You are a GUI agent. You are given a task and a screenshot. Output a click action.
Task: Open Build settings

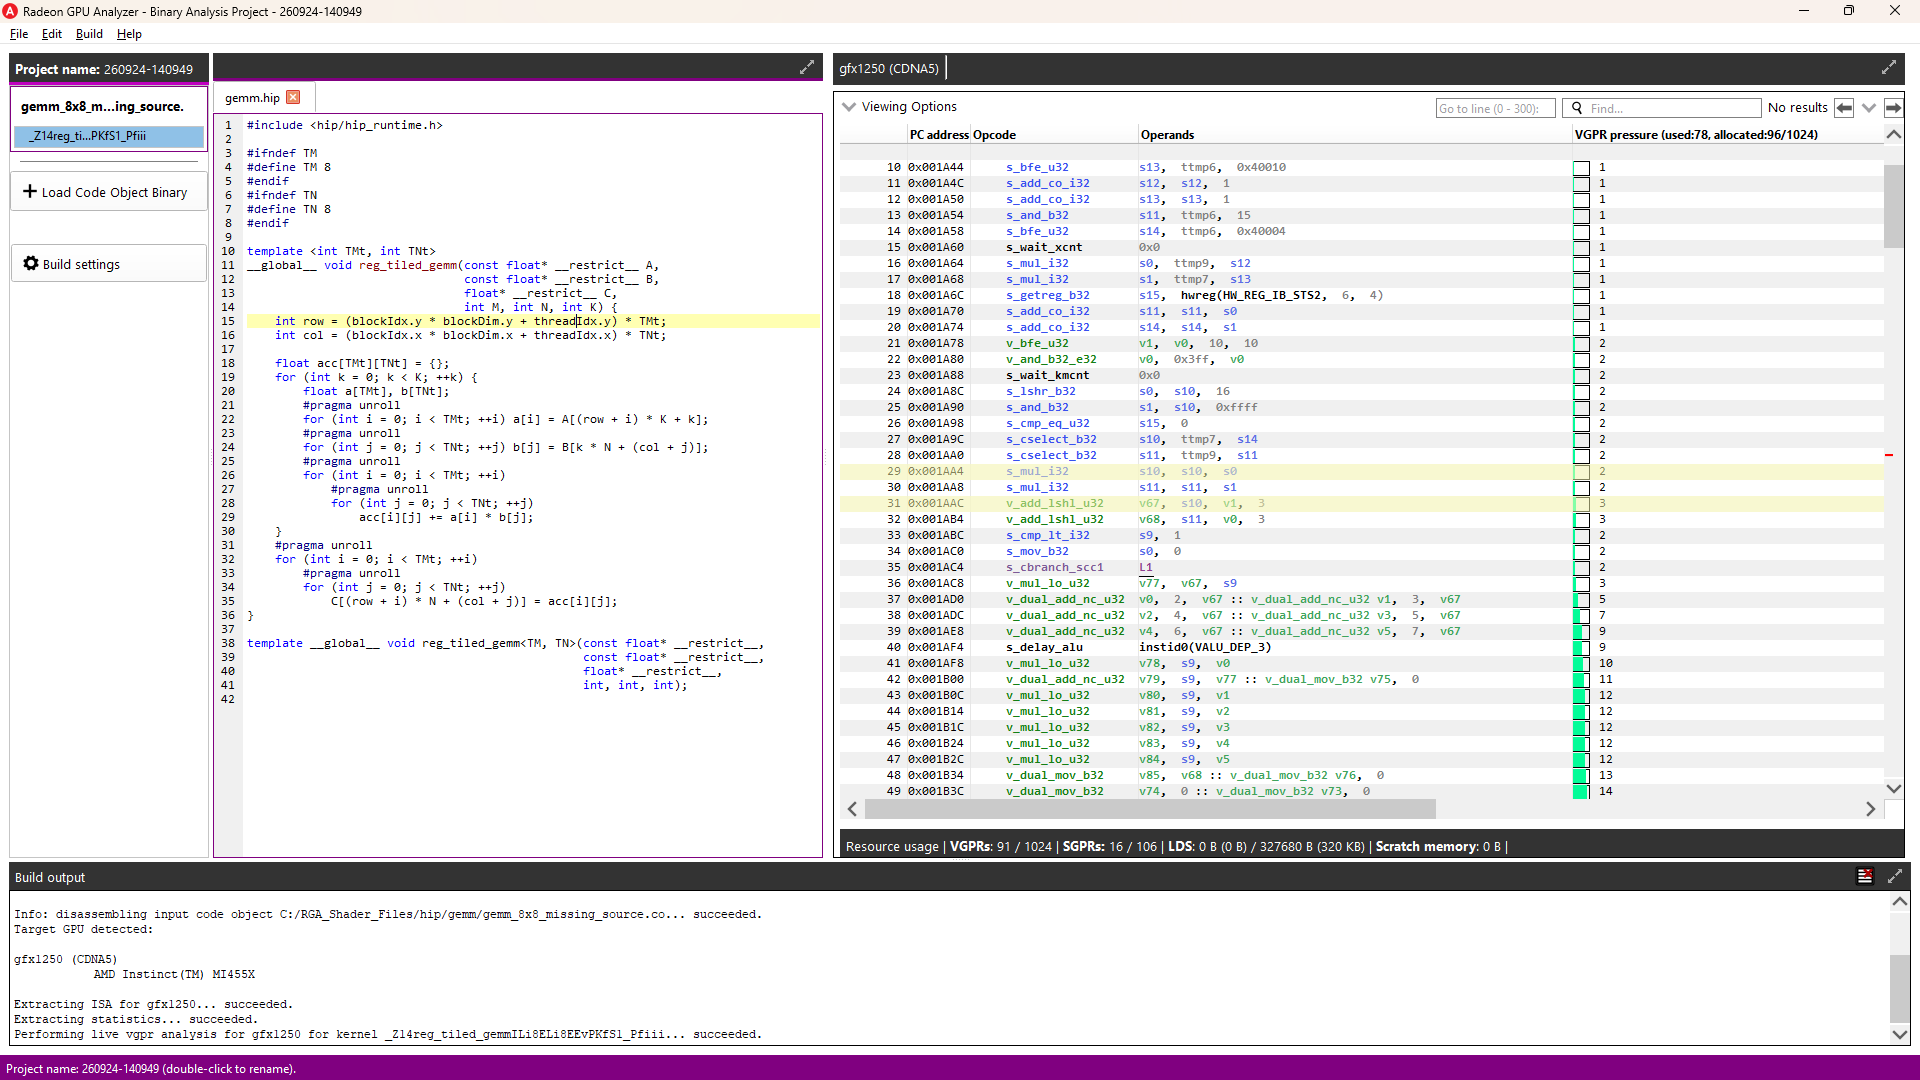pyautogui.click(x=108, y=264)
